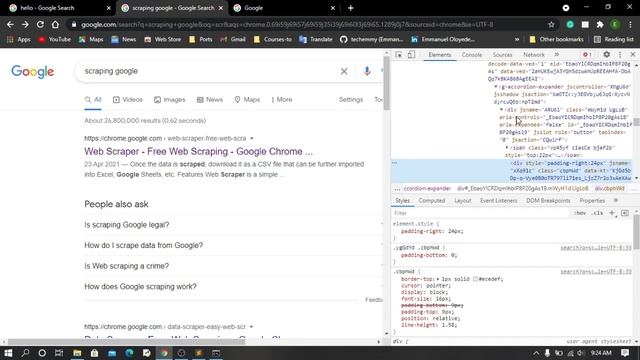Select the inspect element picker icon

[x=399, y=55]
